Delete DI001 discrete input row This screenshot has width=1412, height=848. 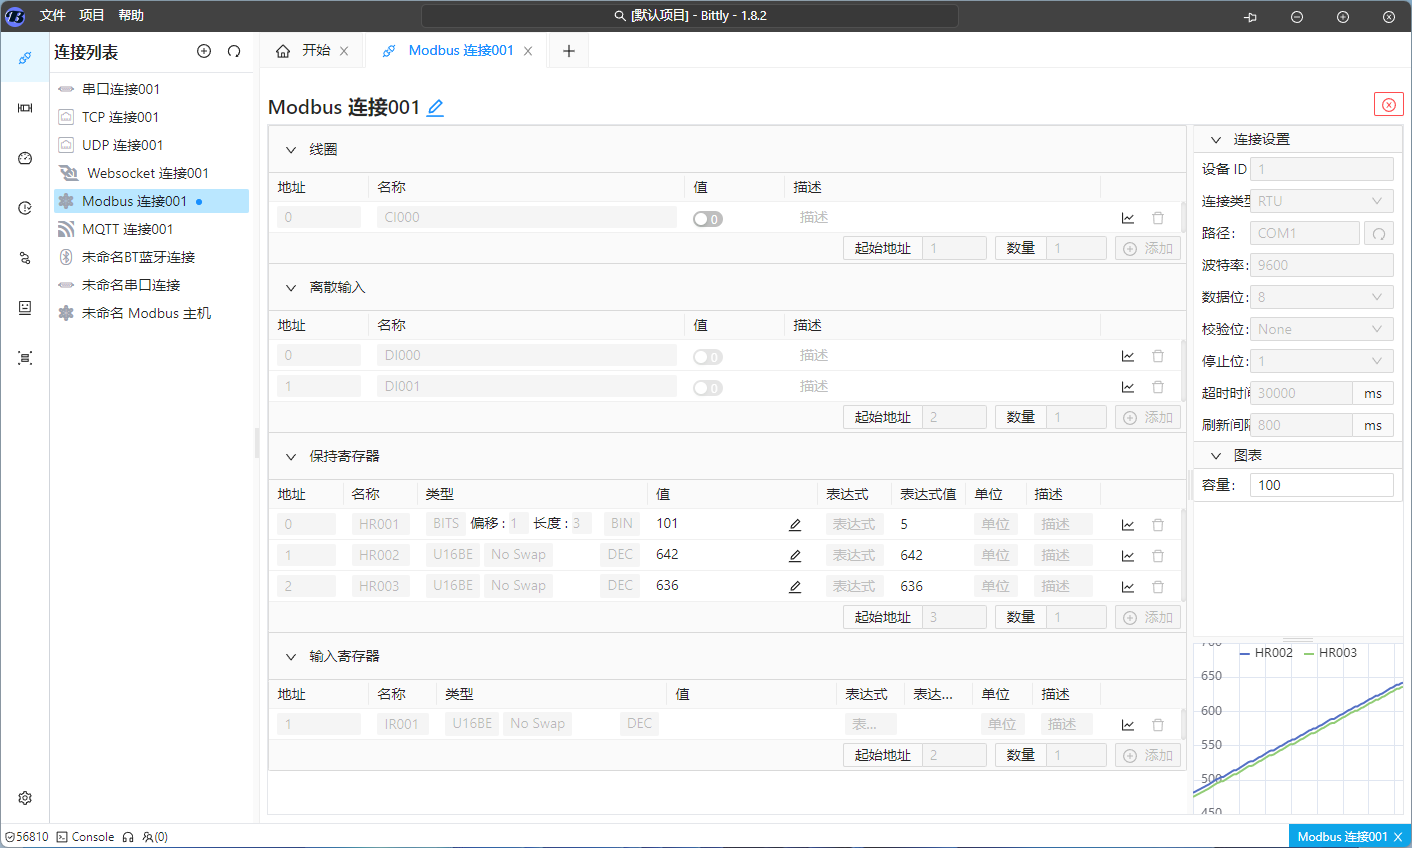pos(1158,387)
